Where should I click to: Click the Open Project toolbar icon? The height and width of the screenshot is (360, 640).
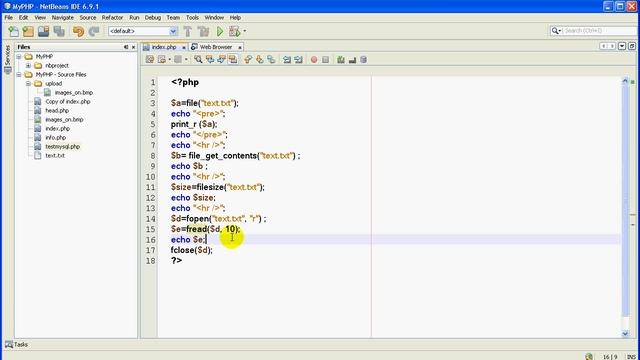43,31
